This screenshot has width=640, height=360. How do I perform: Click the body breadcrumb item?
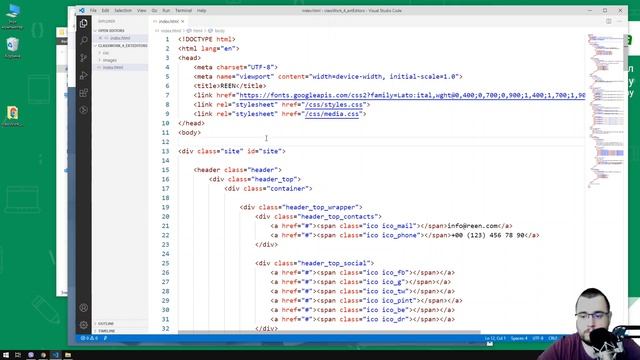click(220, 31)
